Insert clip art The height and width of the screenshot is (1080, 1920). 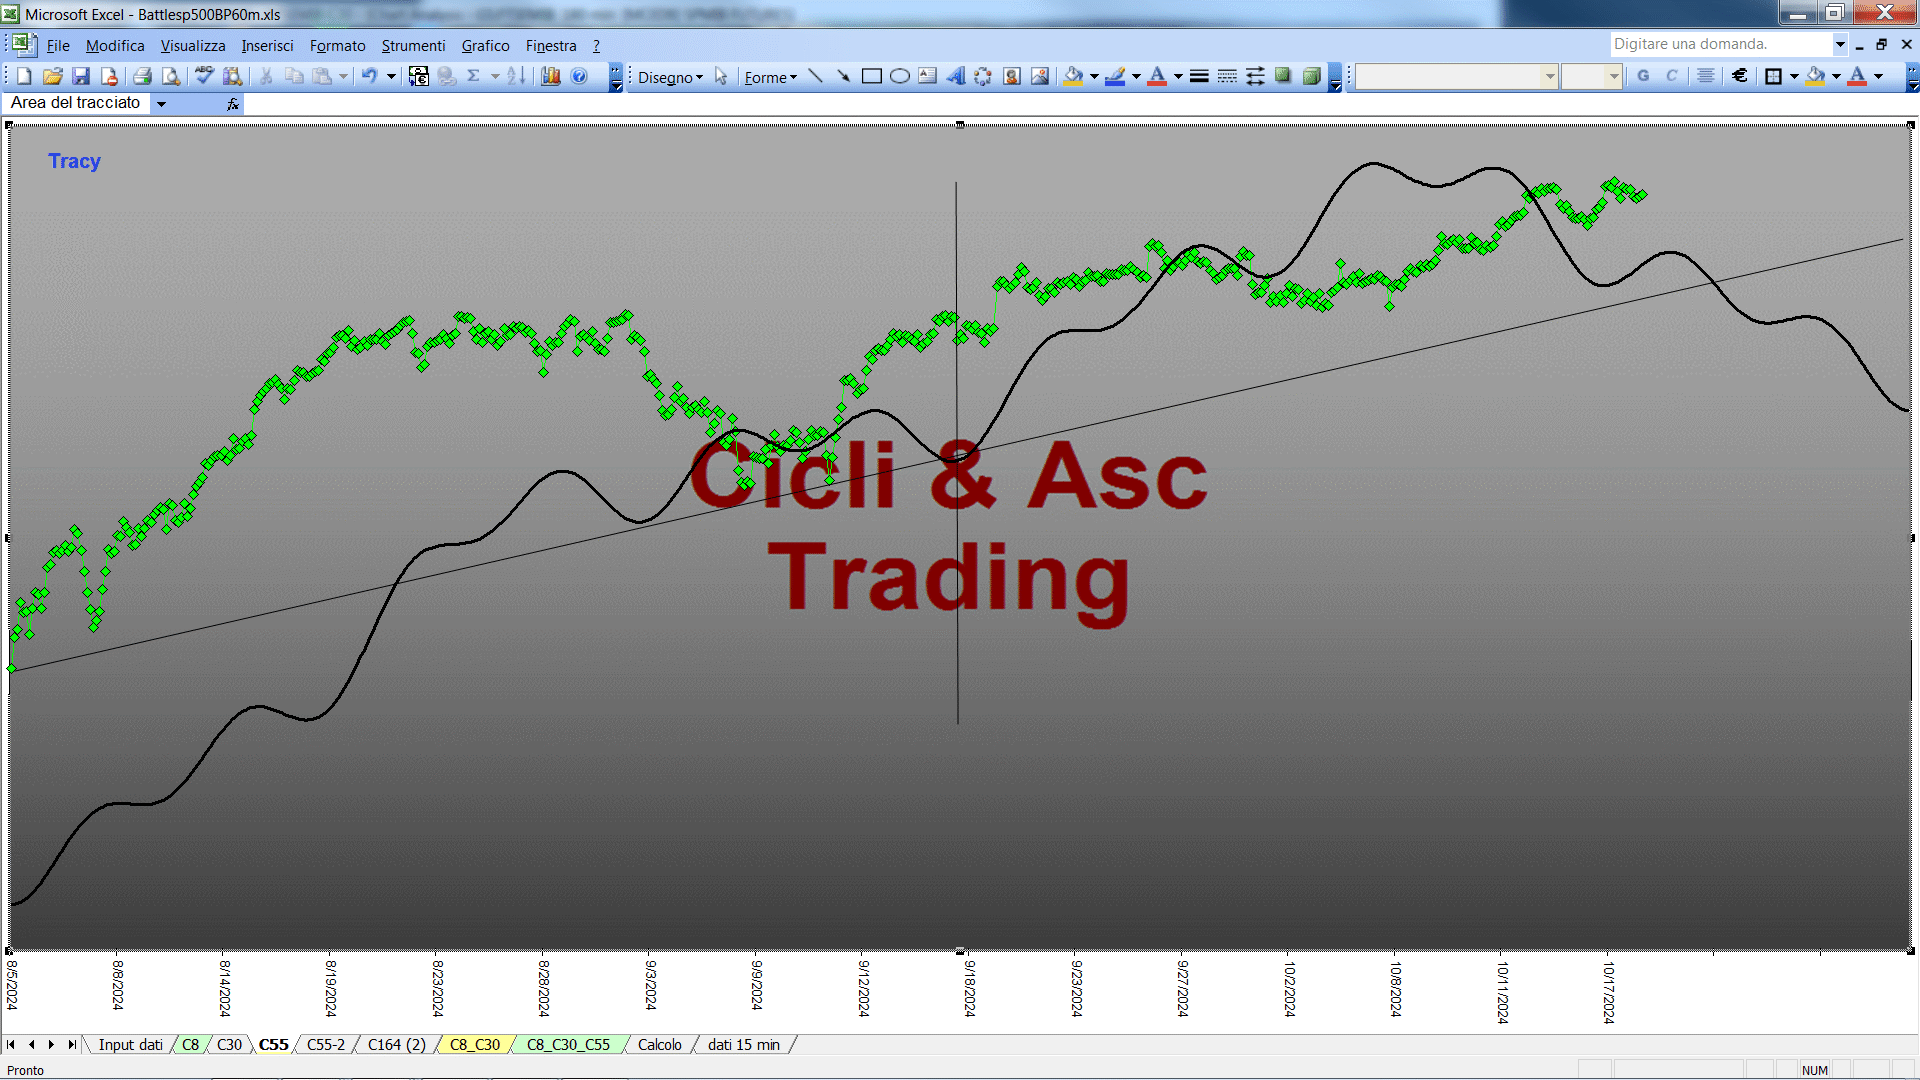1012,76
